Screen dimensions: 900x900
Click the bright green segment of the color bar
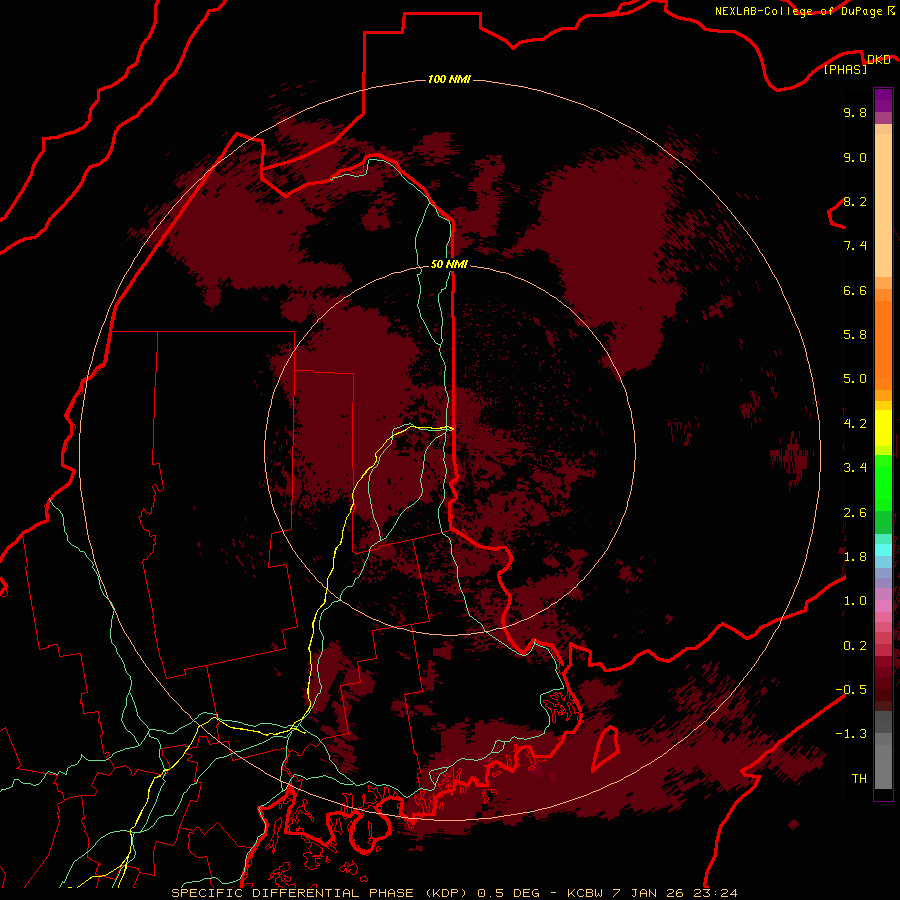coord(883,483)
